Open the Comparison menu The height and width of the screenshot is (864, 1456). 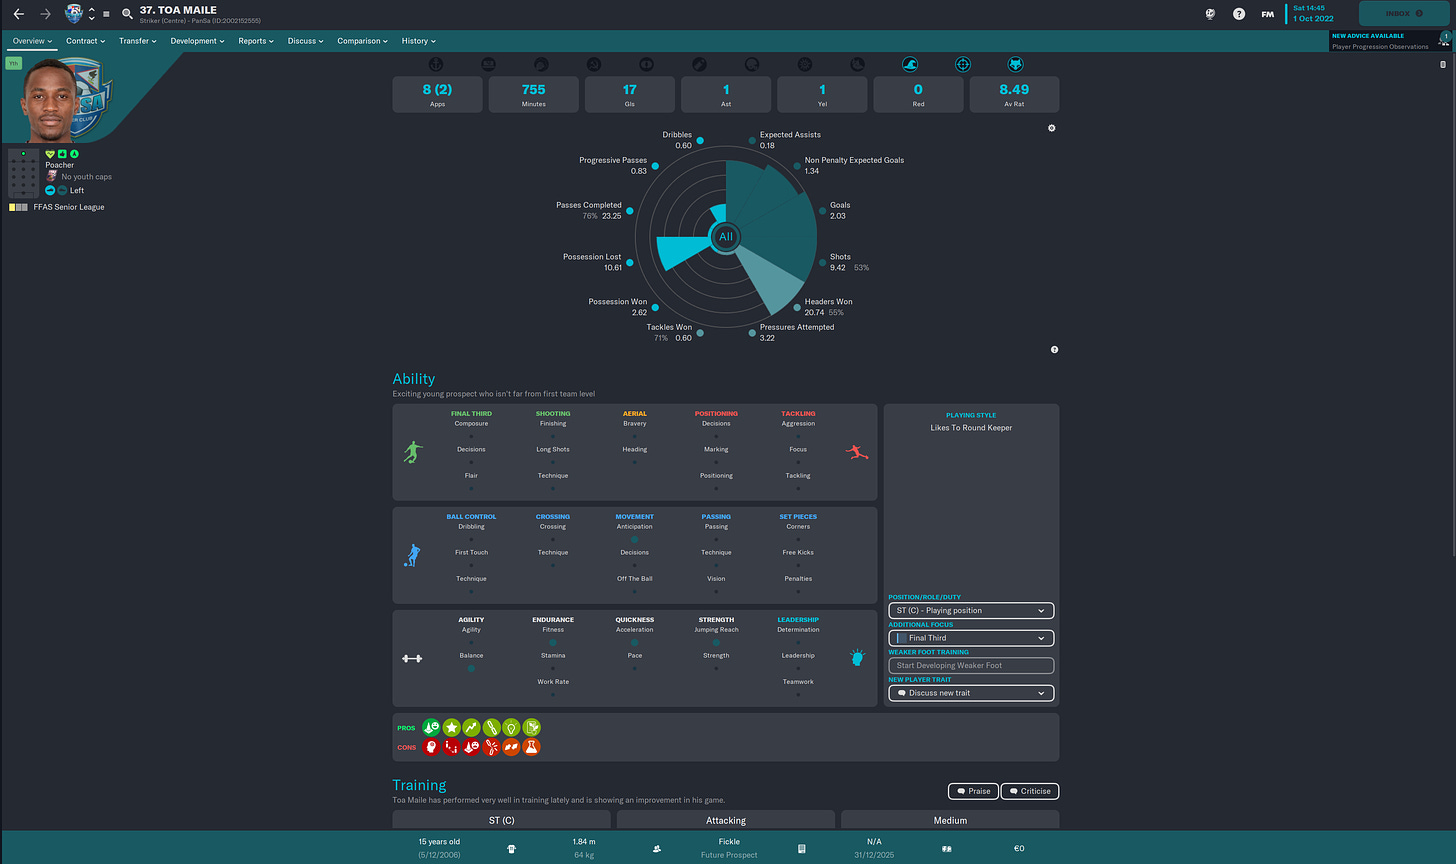pos(363,41)
